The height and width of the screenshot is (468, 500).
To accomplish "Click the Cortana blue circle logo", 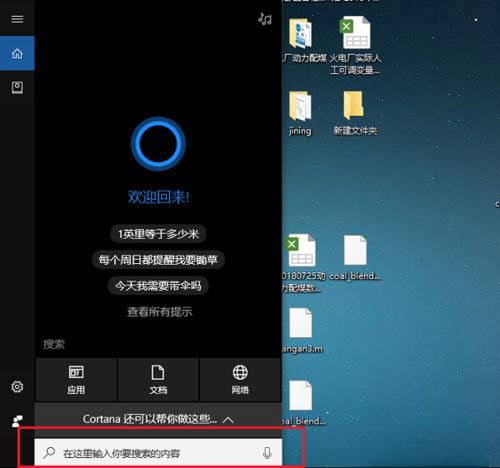I will 158,144.
